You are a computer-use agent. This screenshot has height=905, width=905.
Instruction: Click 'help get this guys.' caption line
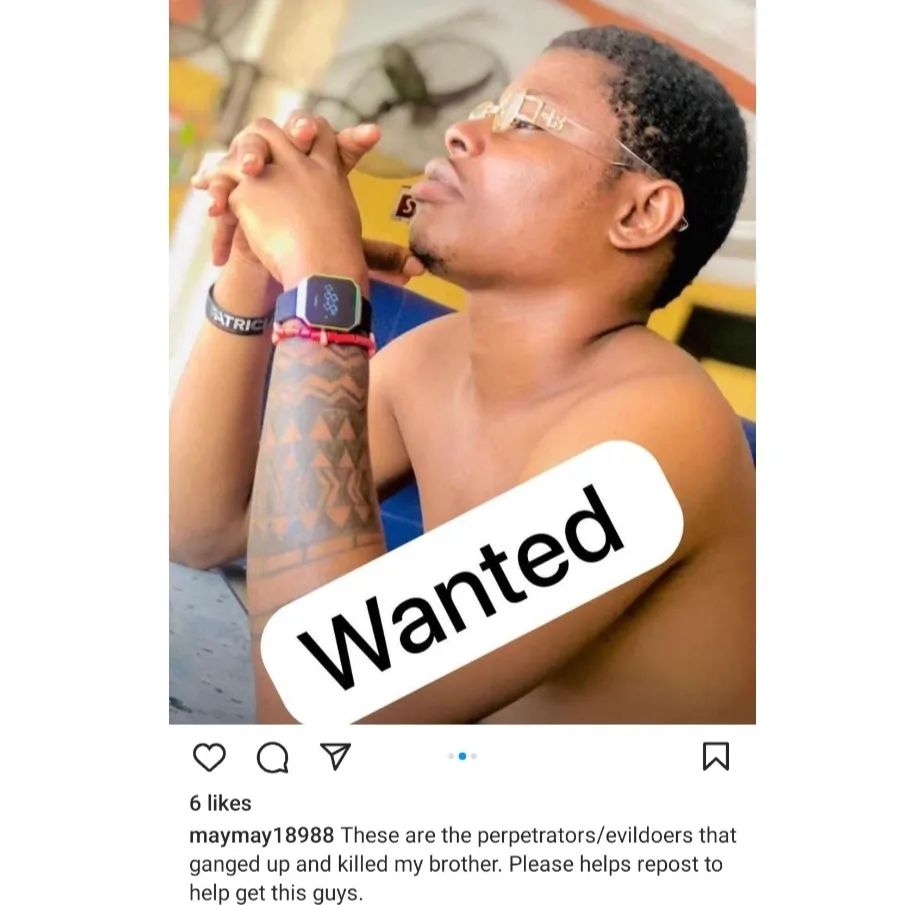pyautogui.click(x=276, y=892)
